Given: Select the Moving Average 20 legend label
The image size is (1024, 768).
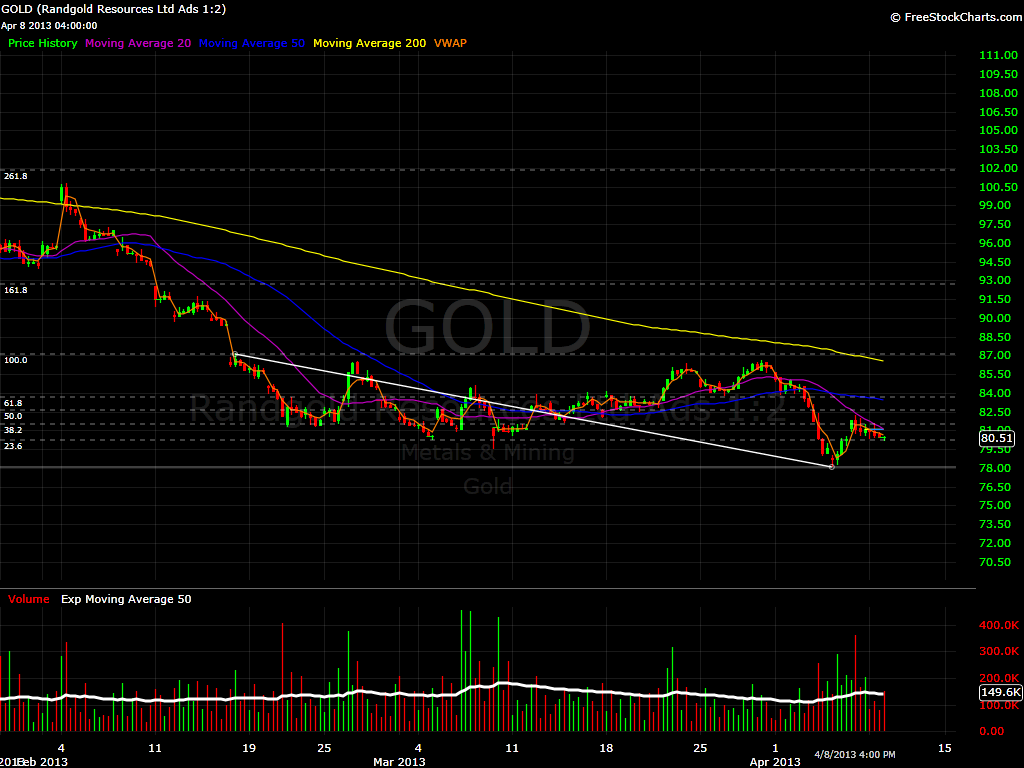Looking at the screenshot, I should point(138,43).
